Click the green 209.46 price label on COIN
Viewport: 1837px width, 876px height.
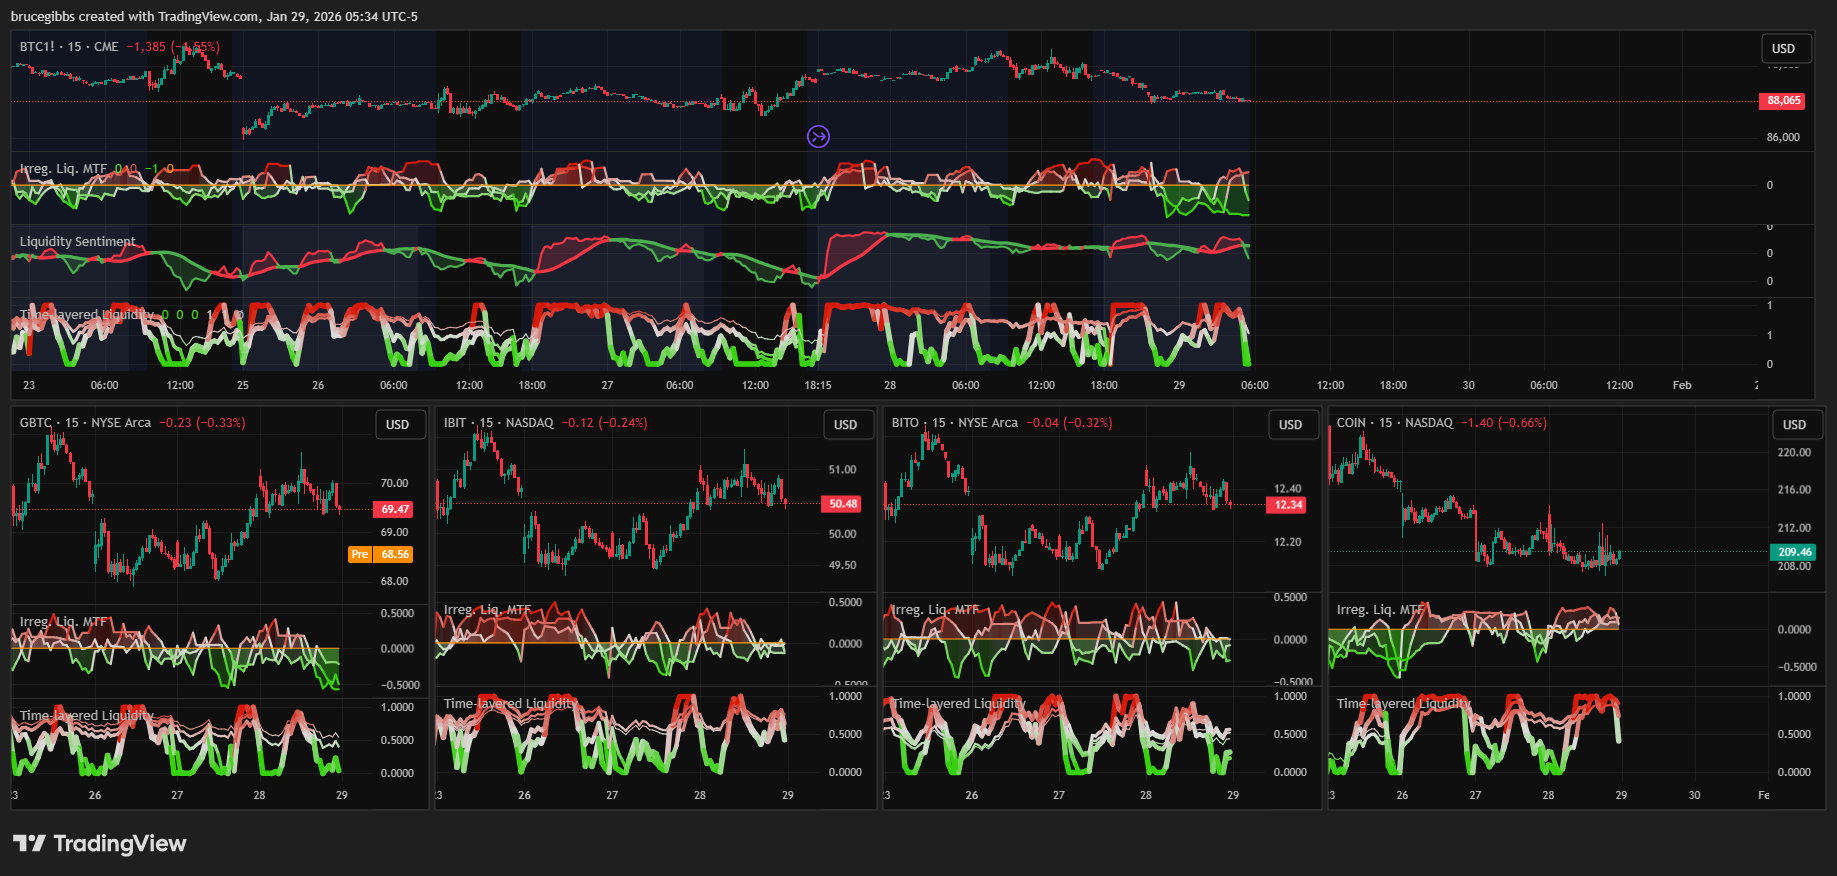coord(1794,552)
